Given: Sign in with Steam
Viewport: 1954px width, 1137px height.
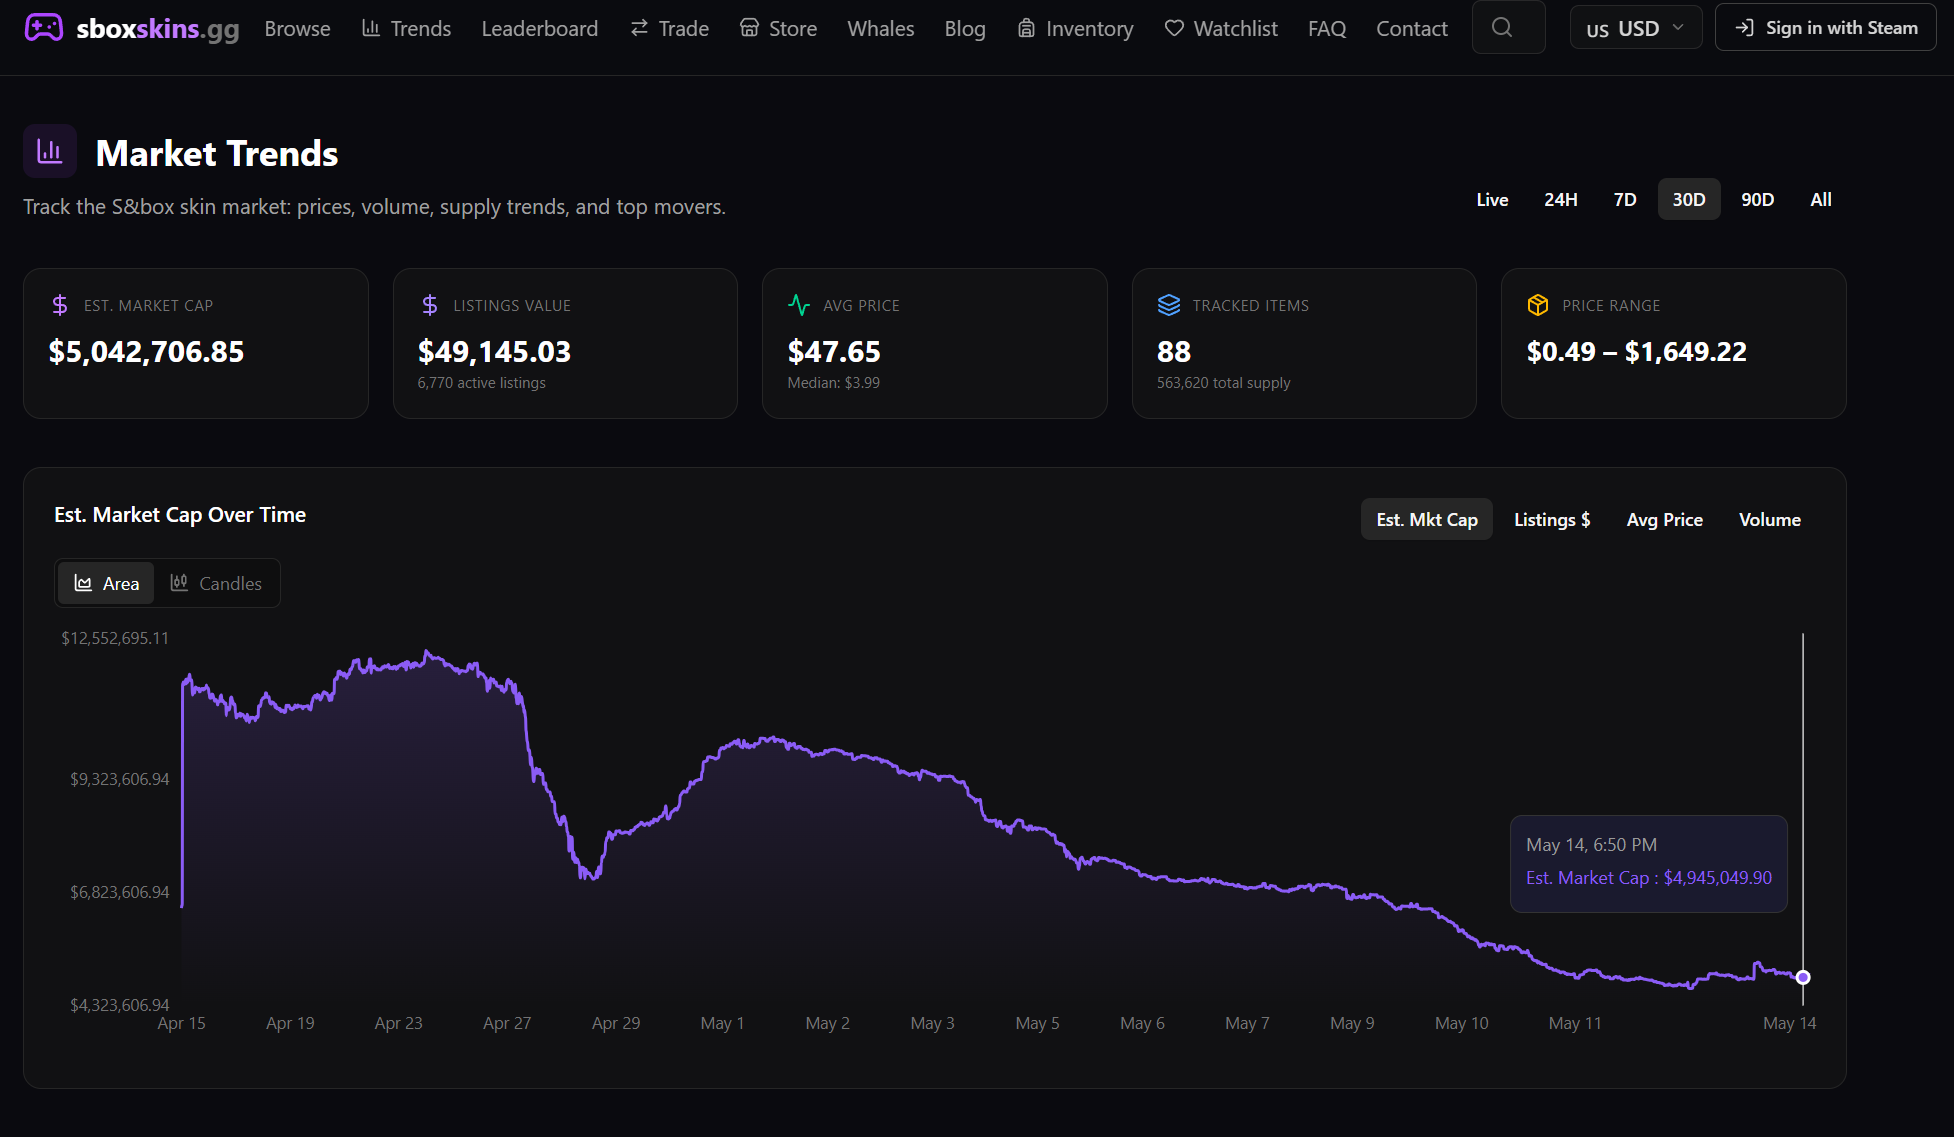Looking at the screenshot, I should point(1826,28).
